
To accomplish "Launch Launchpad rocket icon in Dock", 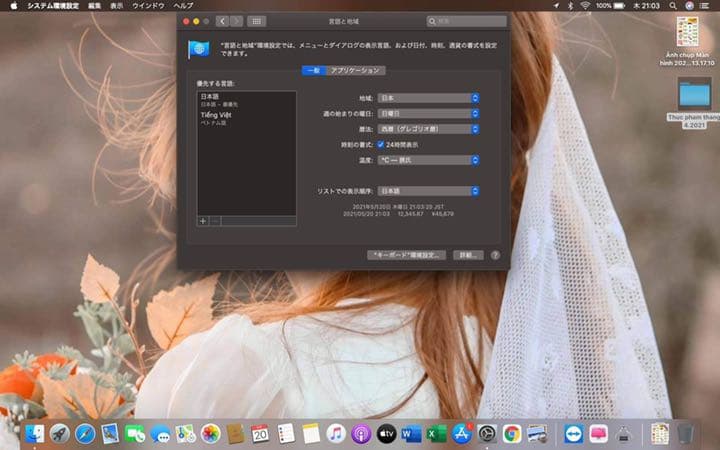I will (60, 433).
